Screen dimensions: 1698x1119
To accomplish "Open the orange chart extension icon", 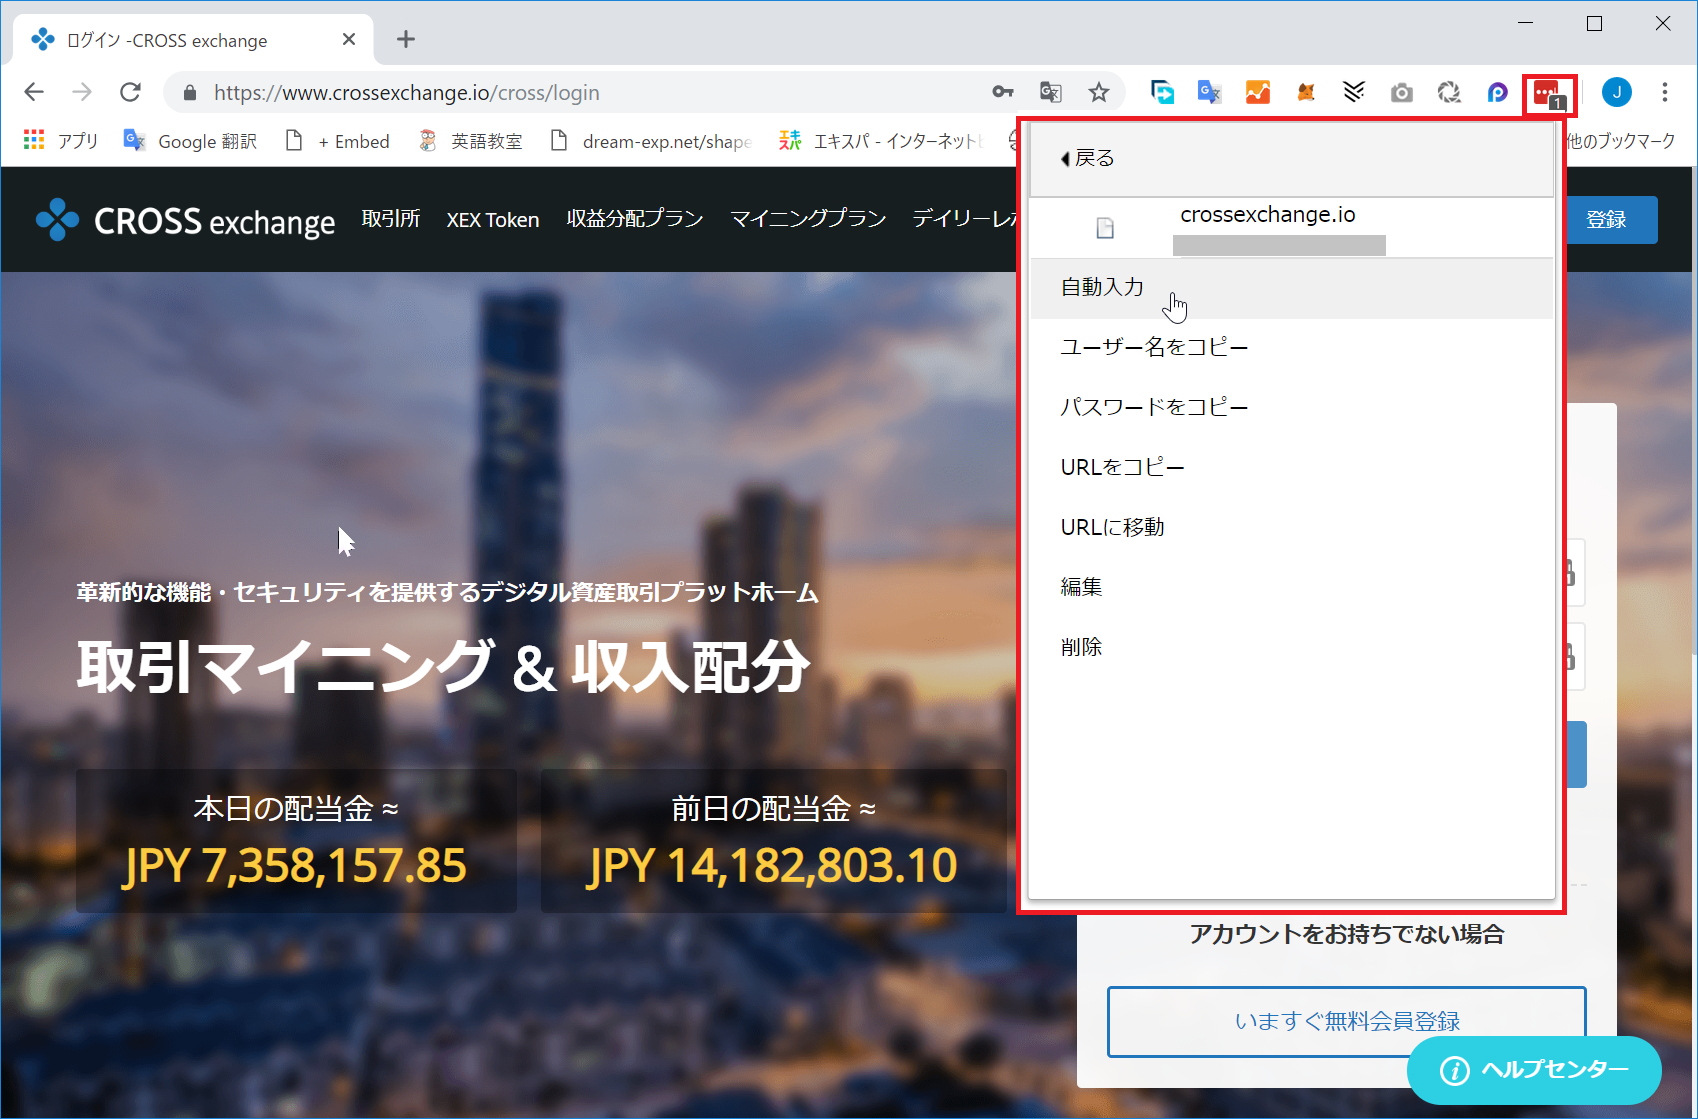I will [1258, 92].
